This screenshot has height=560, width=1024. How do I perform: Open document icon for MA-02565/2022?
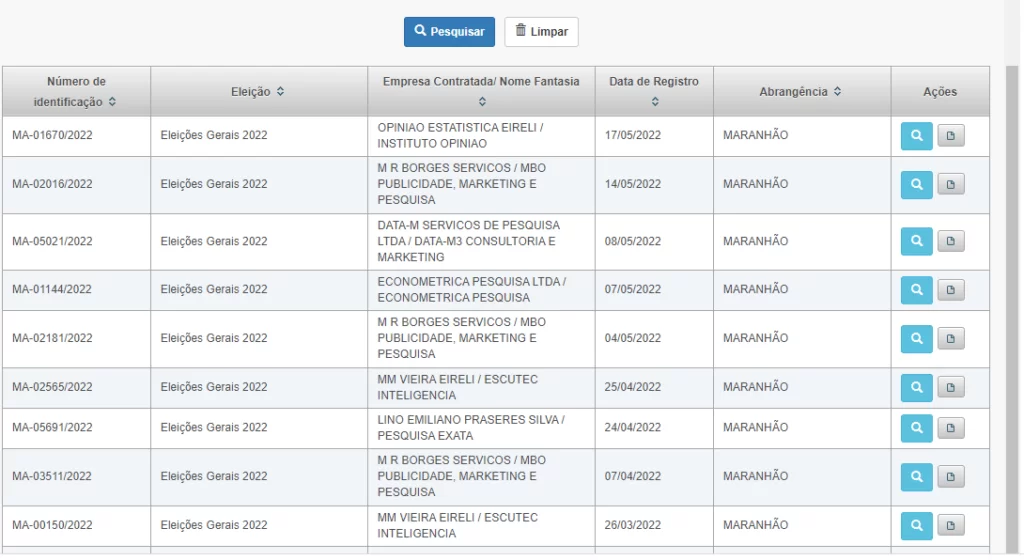pos(950,388)
